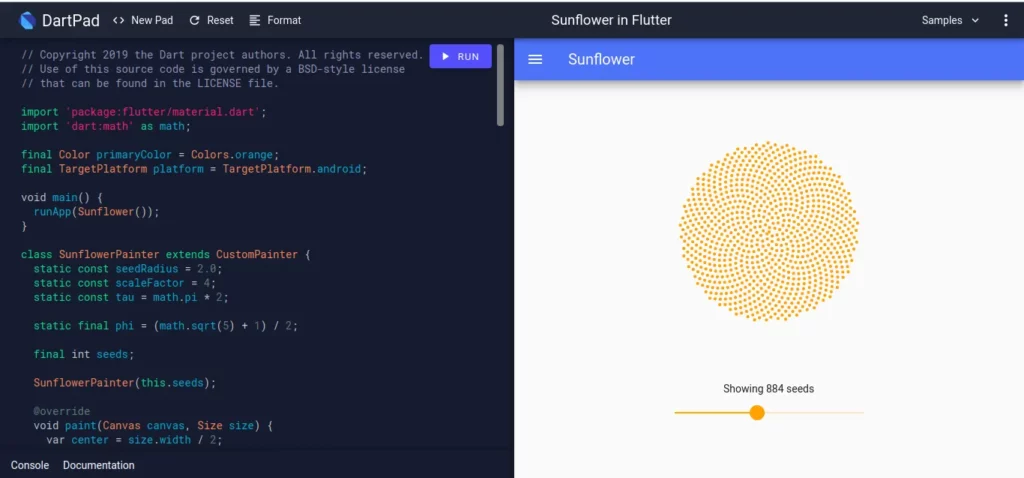Image resolution: width=1024 pixels, height=478 pixels.
Task: Click the 'static const scaleFactor = 4;' line
Action: pos(125,283)
